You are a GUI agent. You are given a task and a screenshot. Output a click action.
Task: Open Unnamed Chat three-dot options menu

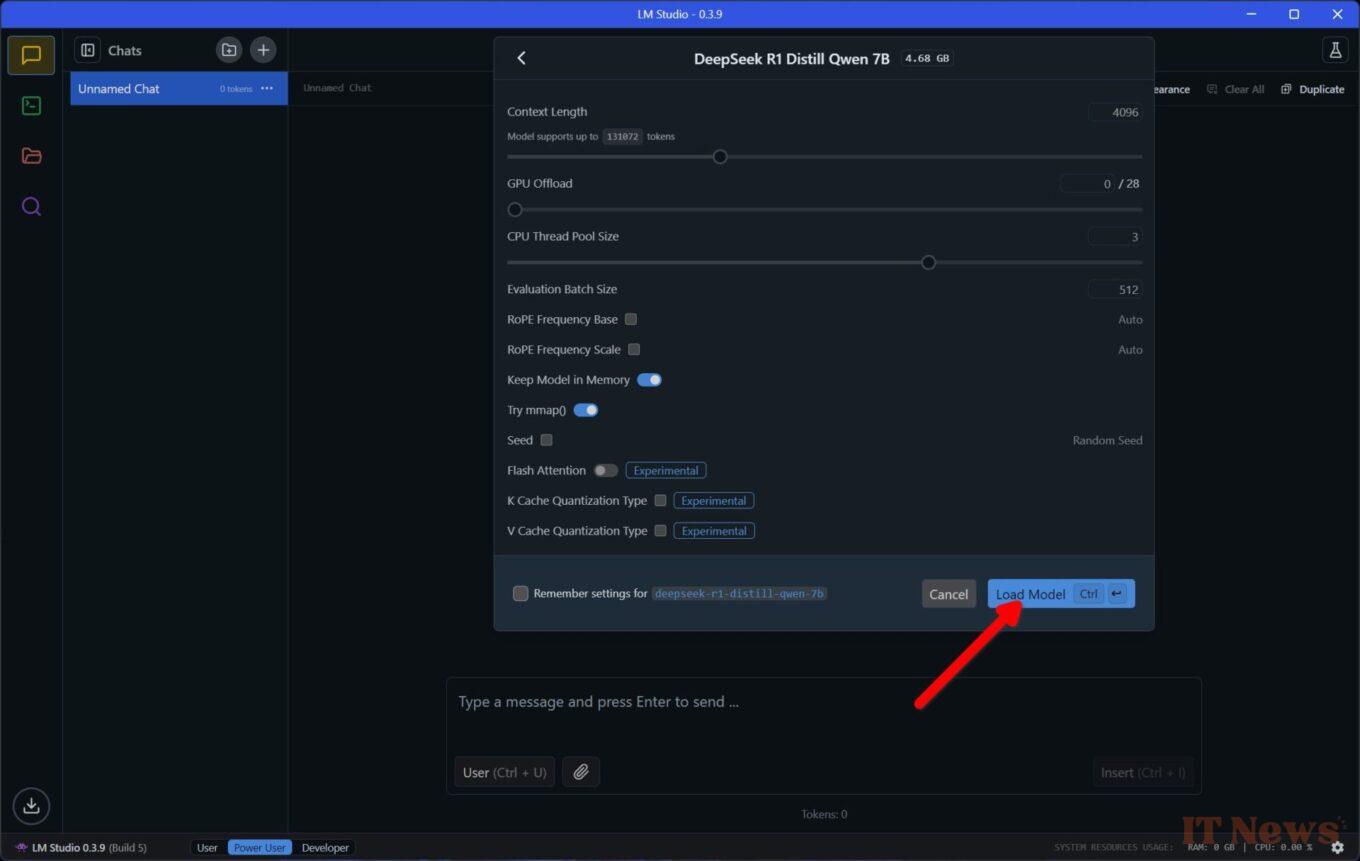coord(267,89)
